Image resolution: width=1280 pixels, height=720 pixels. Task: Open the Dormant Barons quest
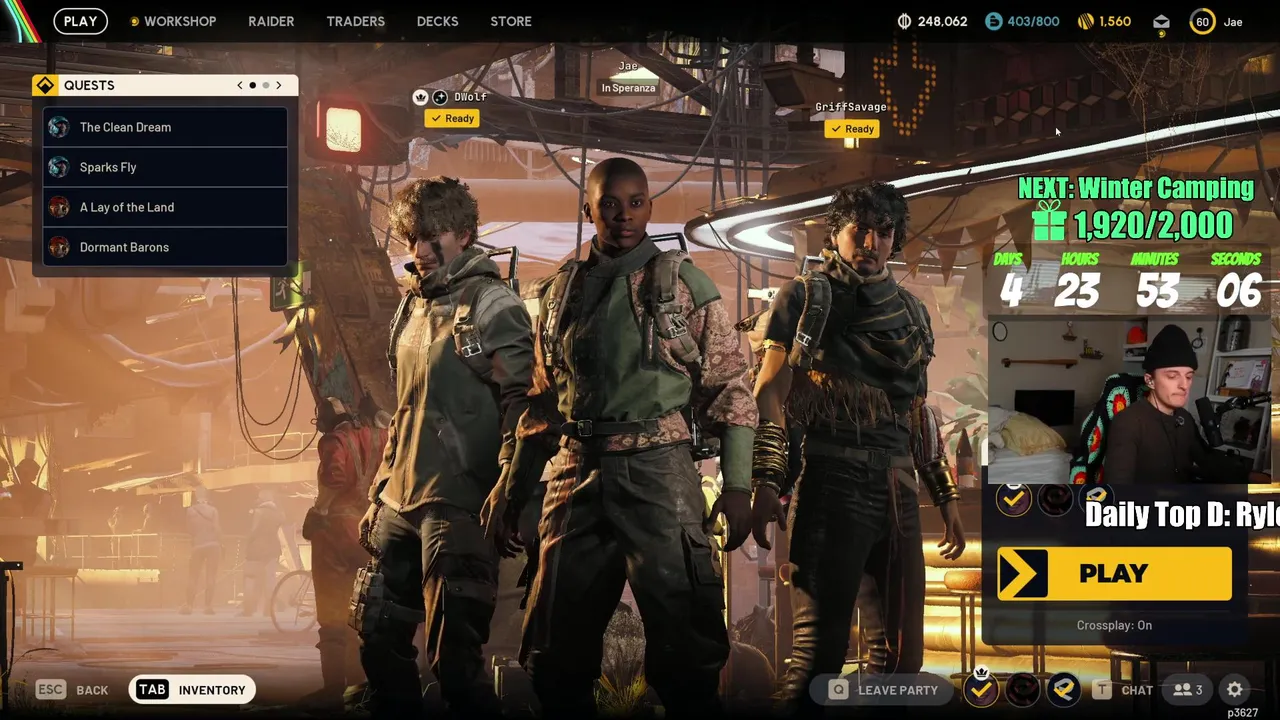165,247
